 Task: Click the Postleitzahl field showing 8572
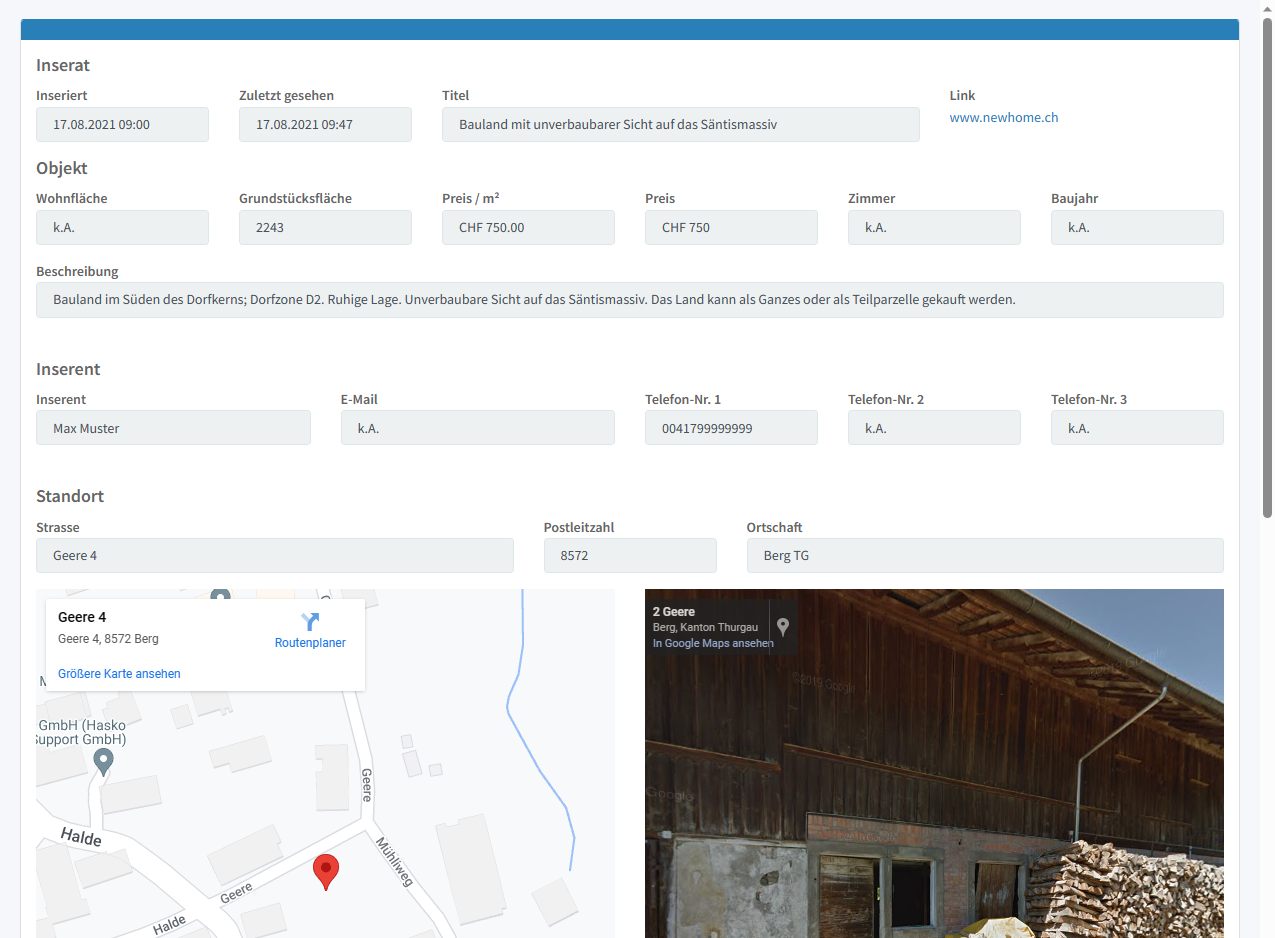click(629, 556)
